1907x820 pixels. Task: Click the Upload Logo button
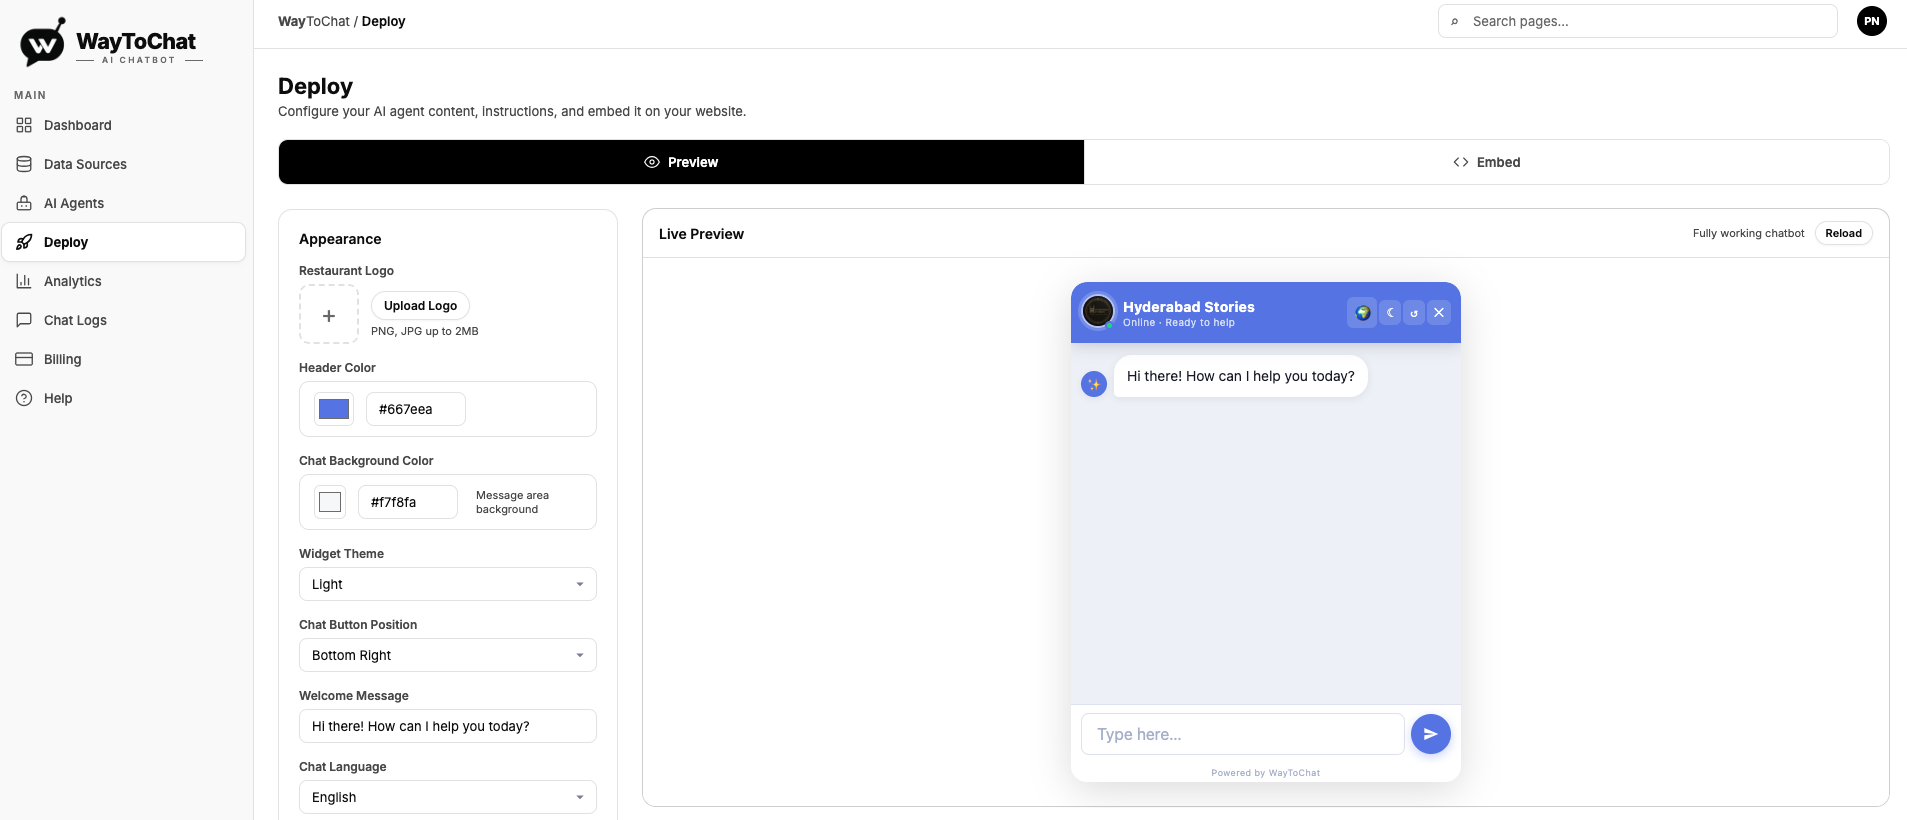[420, 306]
